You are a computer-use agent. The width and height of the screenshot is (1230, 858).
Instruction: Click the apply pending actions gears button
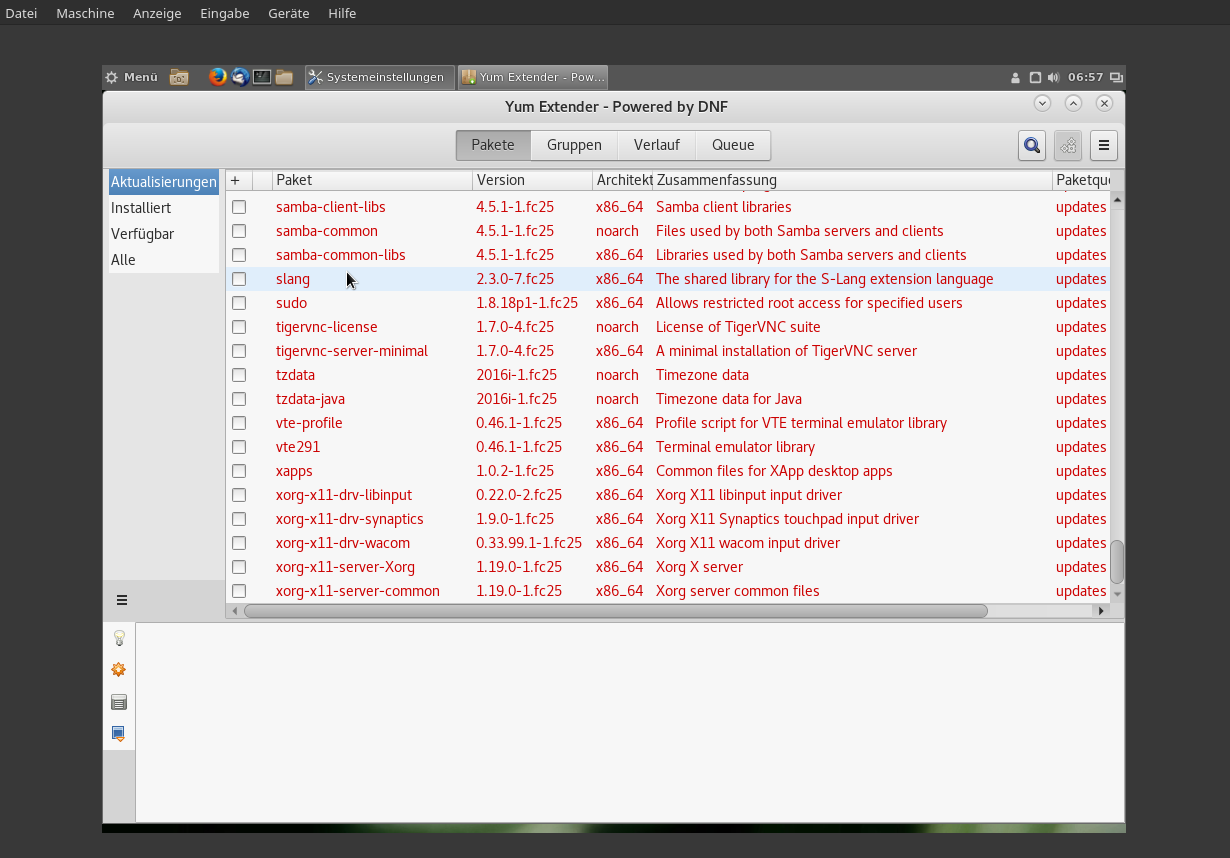point(1068,145)
